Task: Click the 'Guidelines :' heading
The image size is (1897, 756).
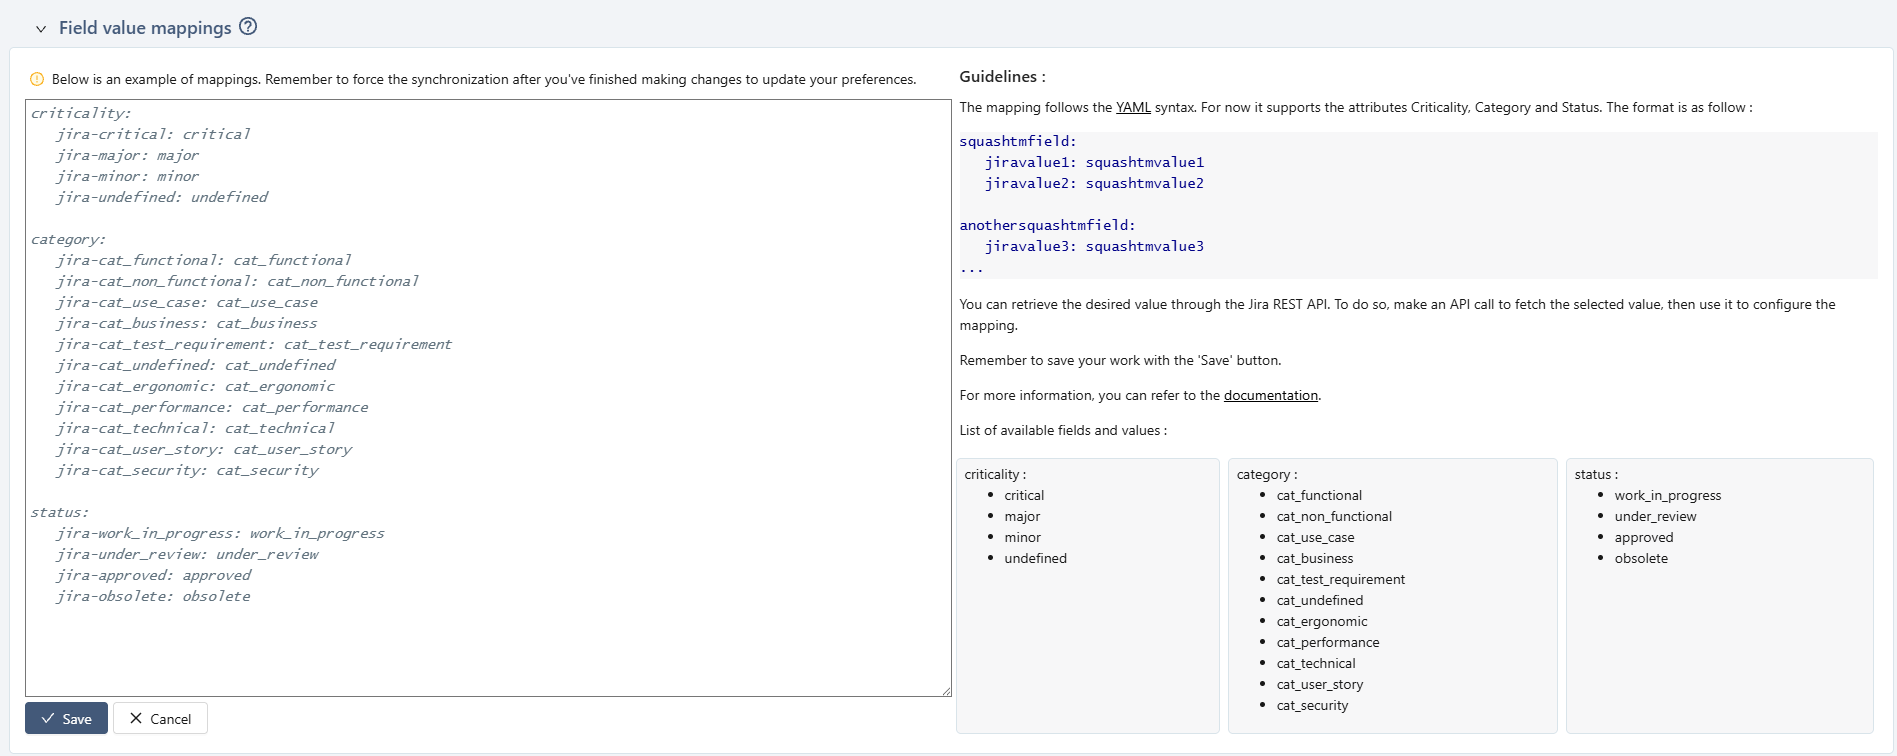Action: 1002,76
